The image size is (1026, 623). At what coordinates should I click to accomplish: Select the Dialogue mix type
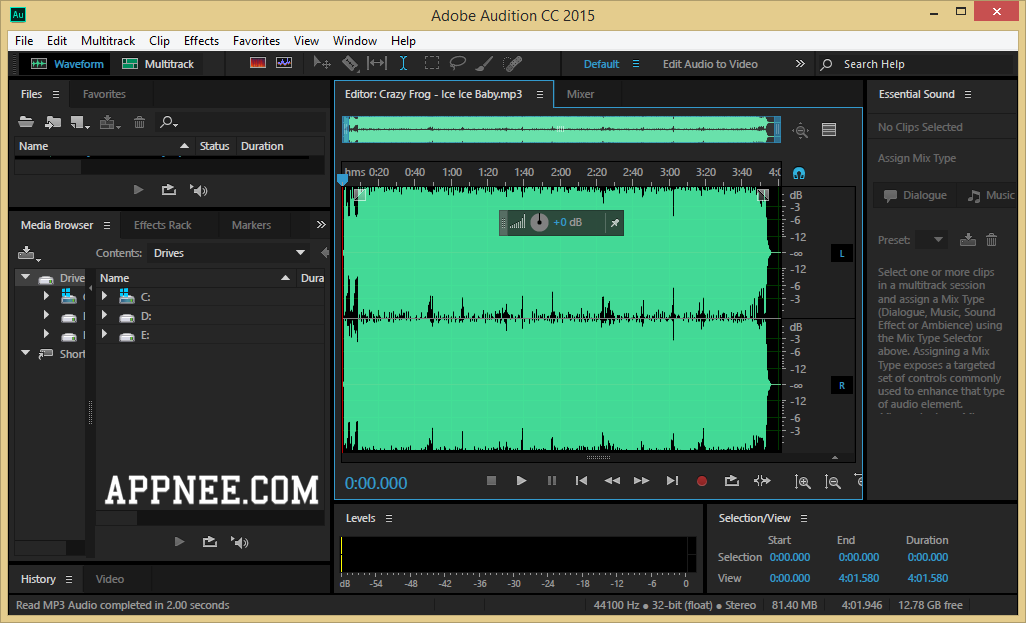(915, 195)
